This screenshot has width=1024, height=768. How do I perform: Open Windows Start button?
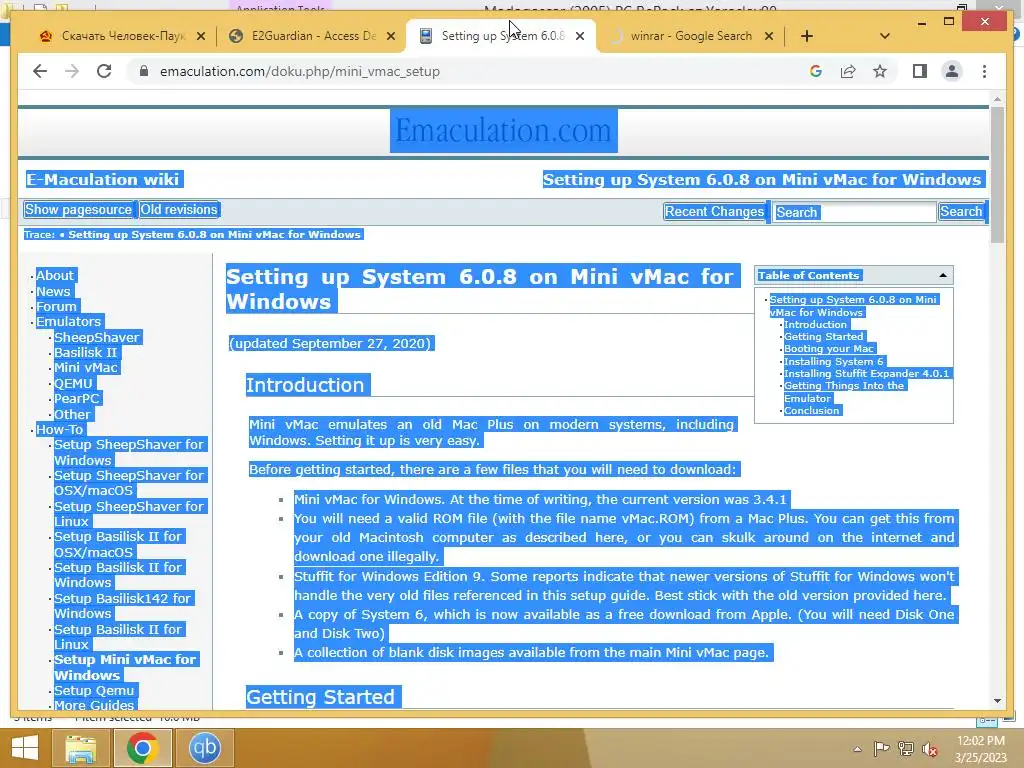click(25, 748)
